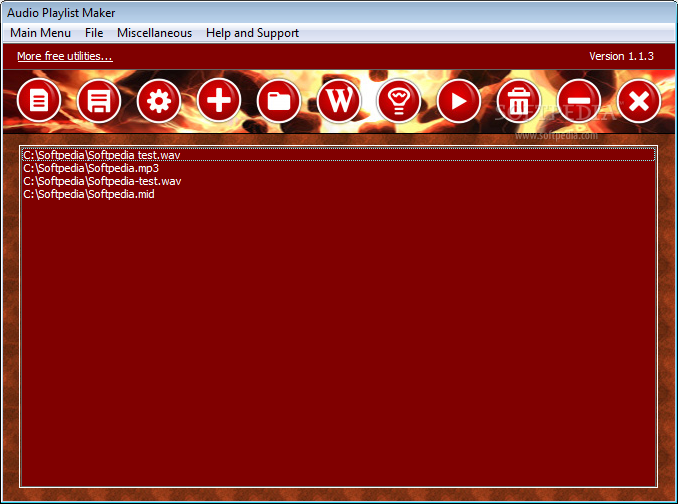Follow the More free utilities link
The height and width of the screenshot is (504, 678).
[x=65, y=56]
